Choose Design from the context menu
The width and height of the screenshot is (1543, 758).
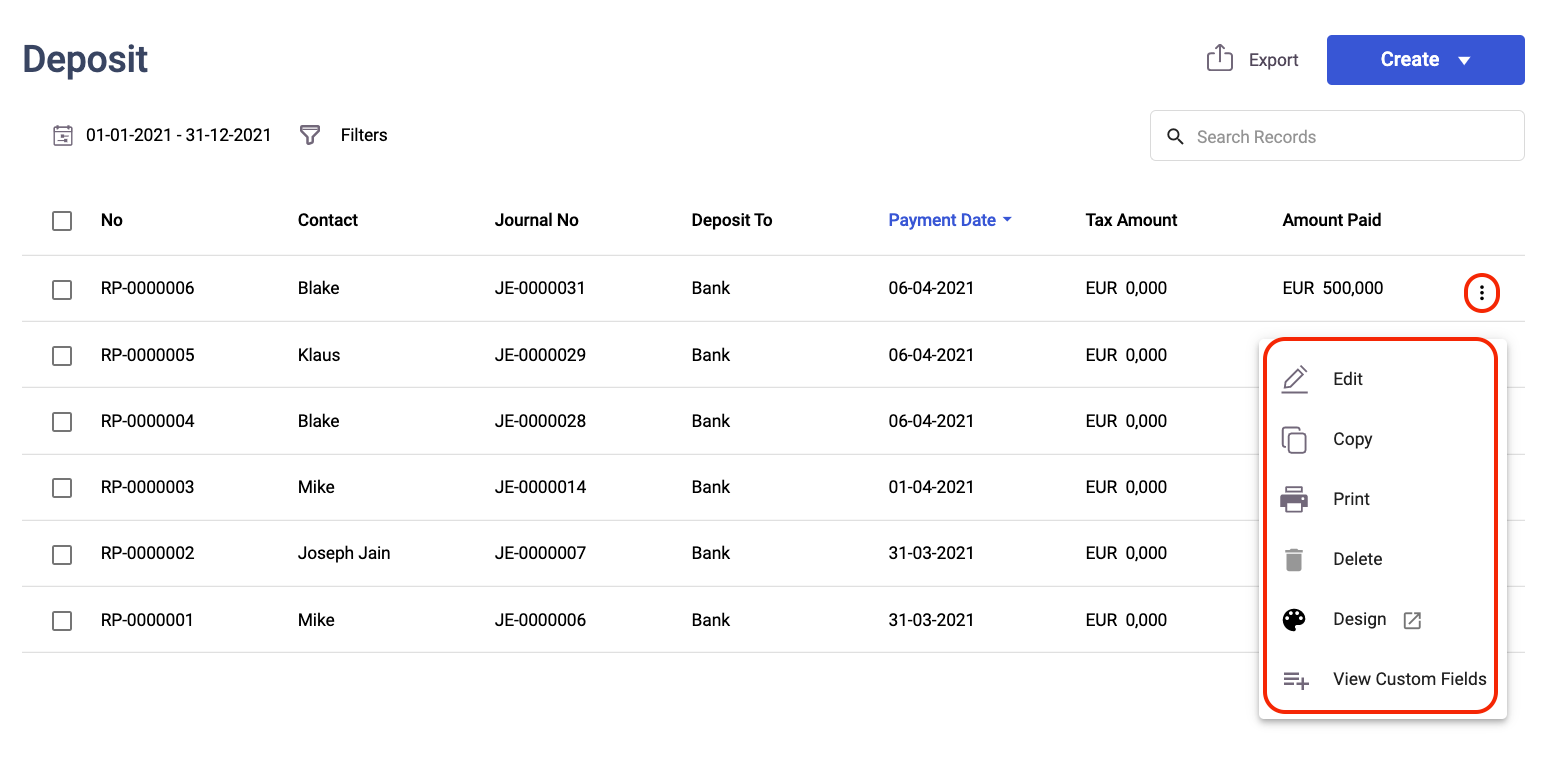point(1383,619)
